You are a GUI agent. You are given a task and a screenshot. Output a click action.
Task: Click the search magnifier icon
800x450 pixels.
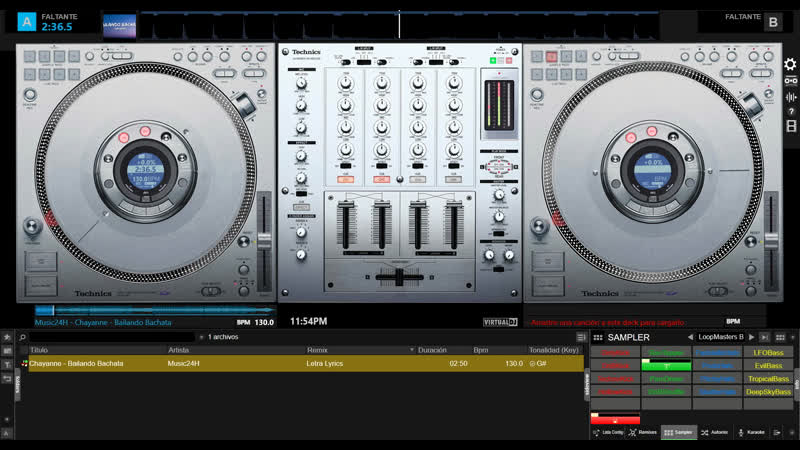coord(22,337)
